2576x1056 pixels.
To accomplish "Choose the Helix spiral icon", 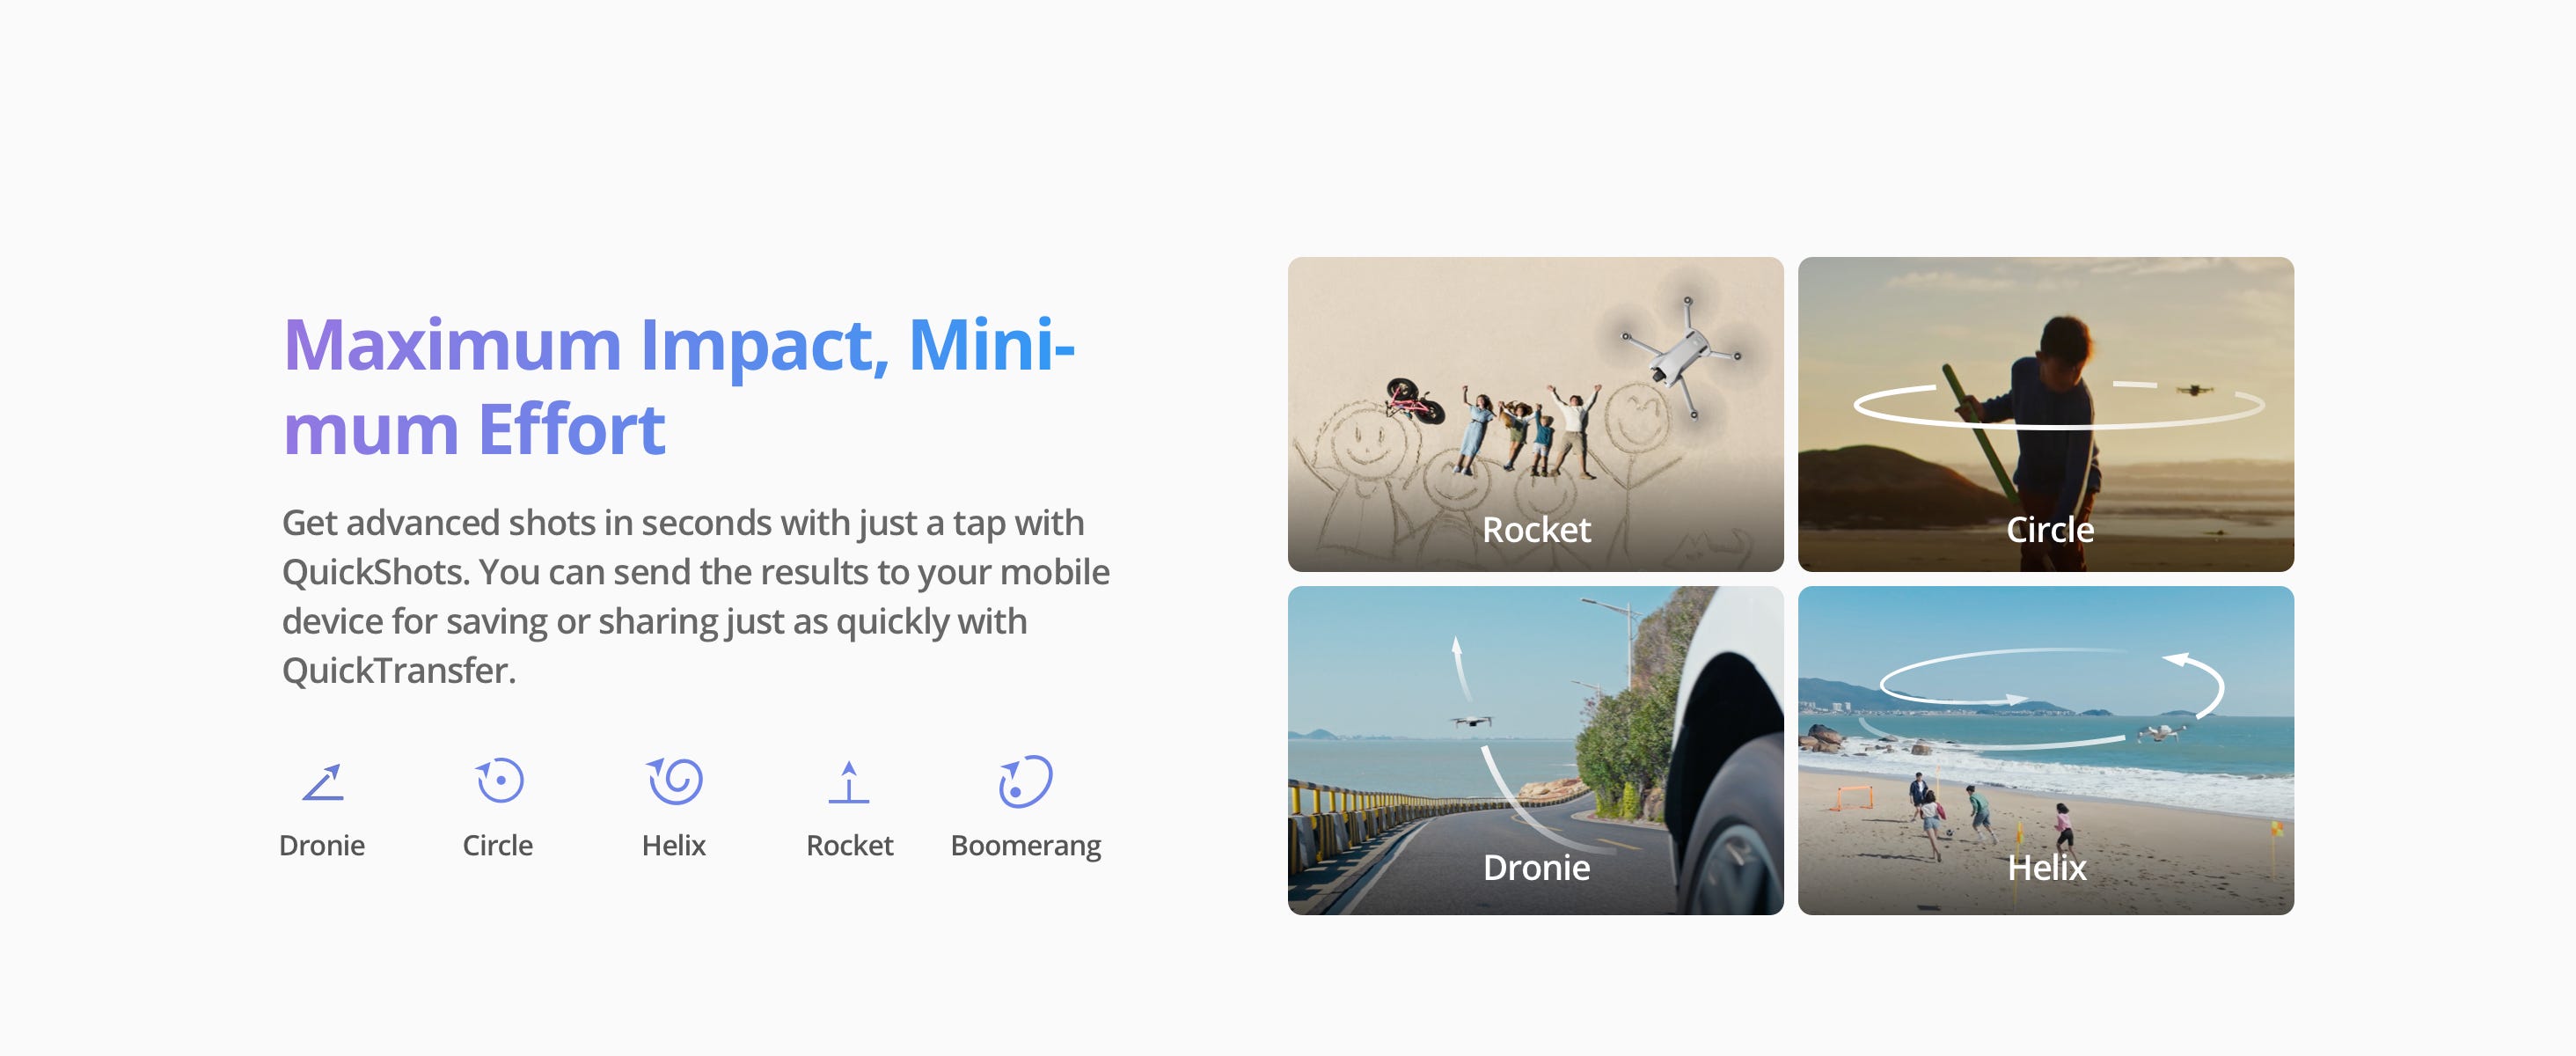I will coord(675,781).
